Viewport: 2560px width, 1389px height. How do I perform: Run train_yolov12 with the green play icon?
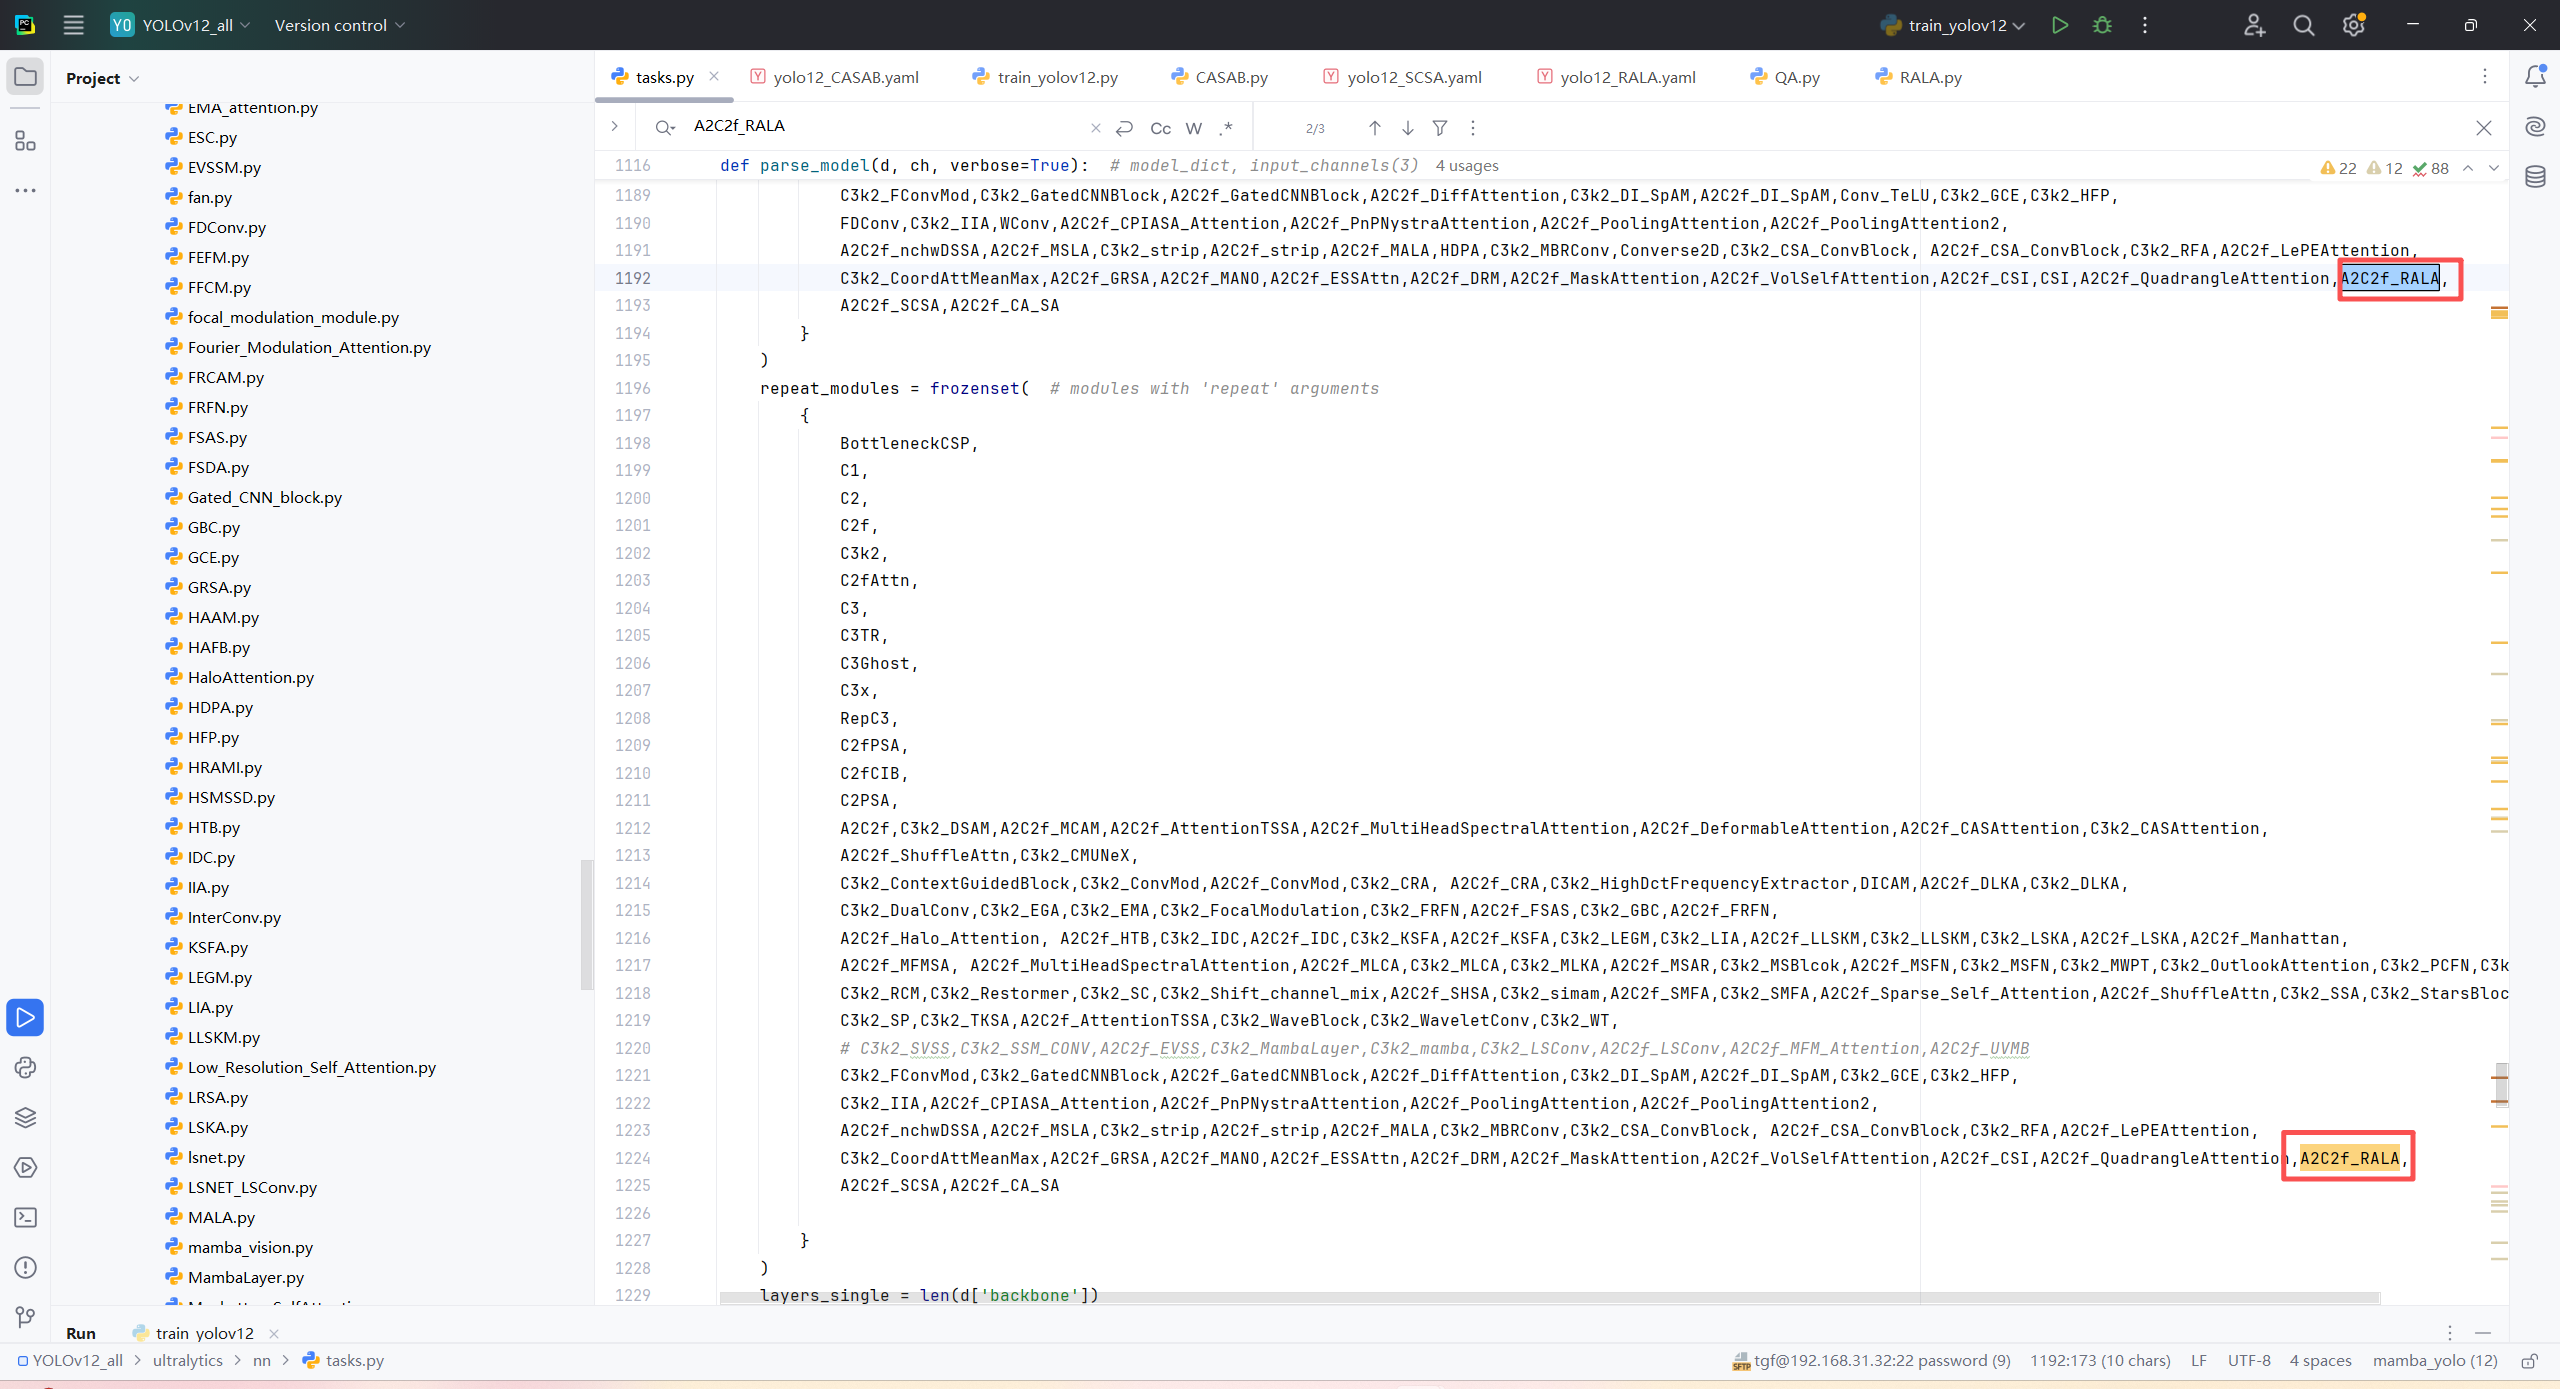(2059, 25)
